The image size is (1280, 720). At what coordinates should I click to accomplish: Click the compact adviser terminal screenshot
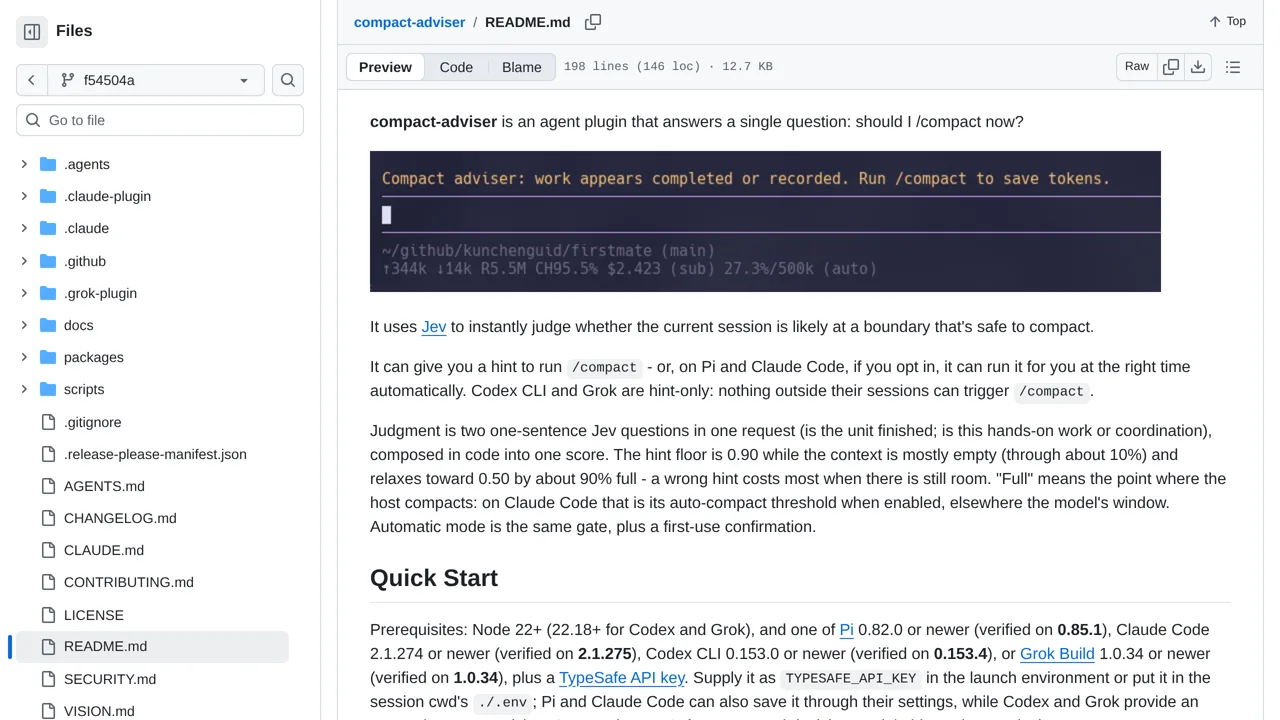point(765,222)
